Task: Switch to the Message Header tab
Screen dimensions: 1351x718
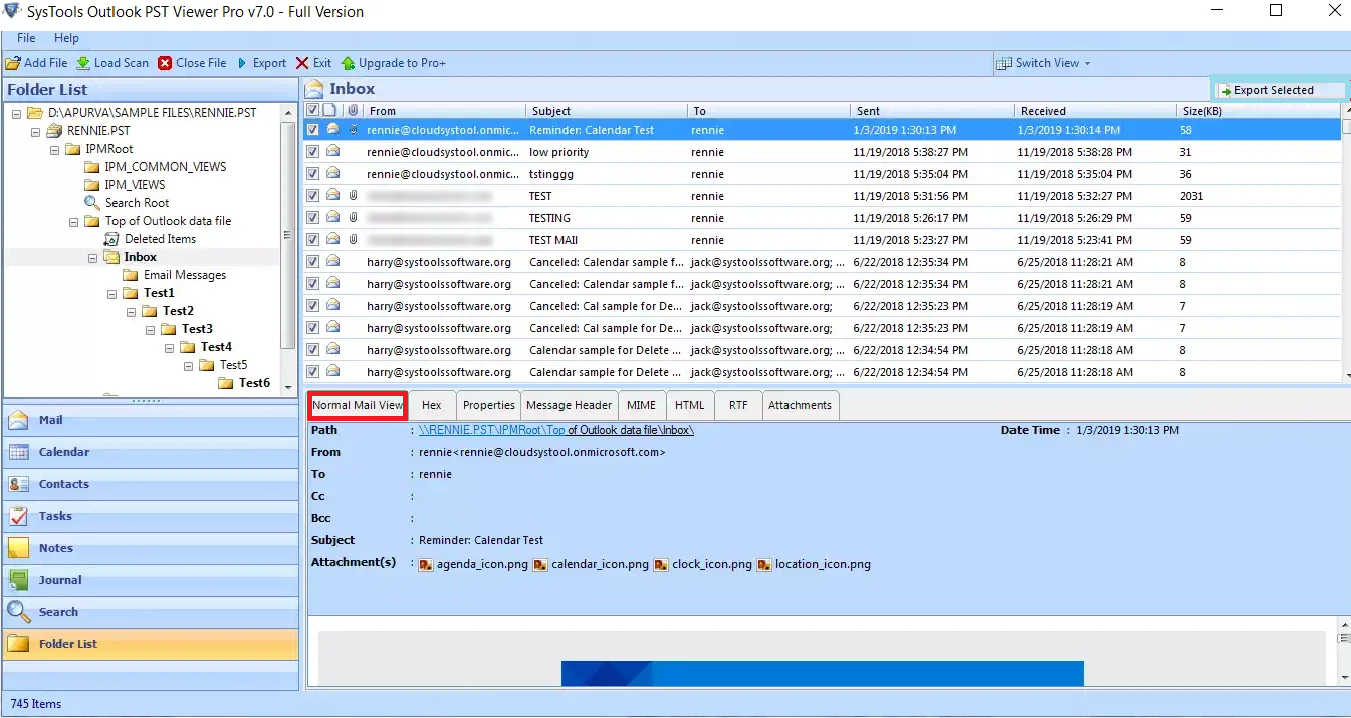Action: pos(569,405)
